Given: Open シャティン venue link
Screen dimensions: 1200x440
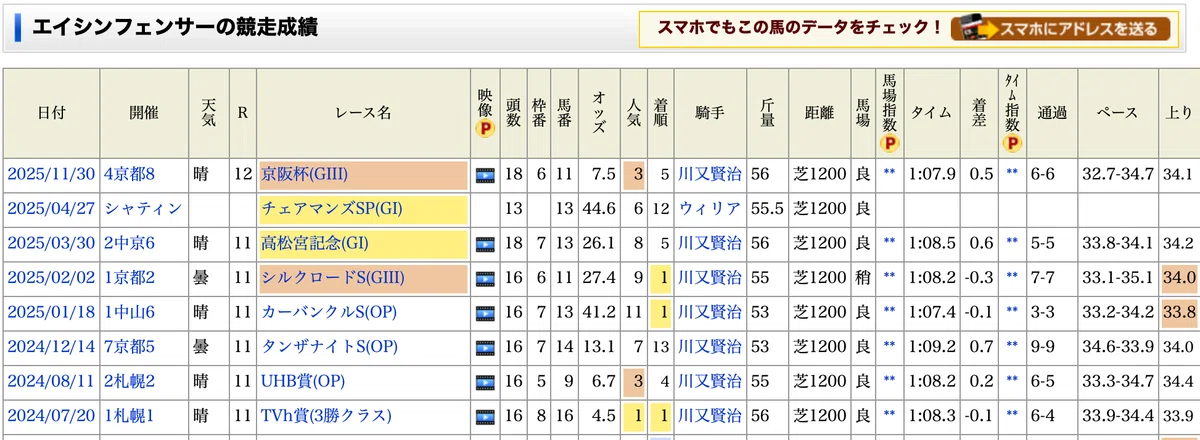Looking at the screenshot, I should (x=144, y=209).
